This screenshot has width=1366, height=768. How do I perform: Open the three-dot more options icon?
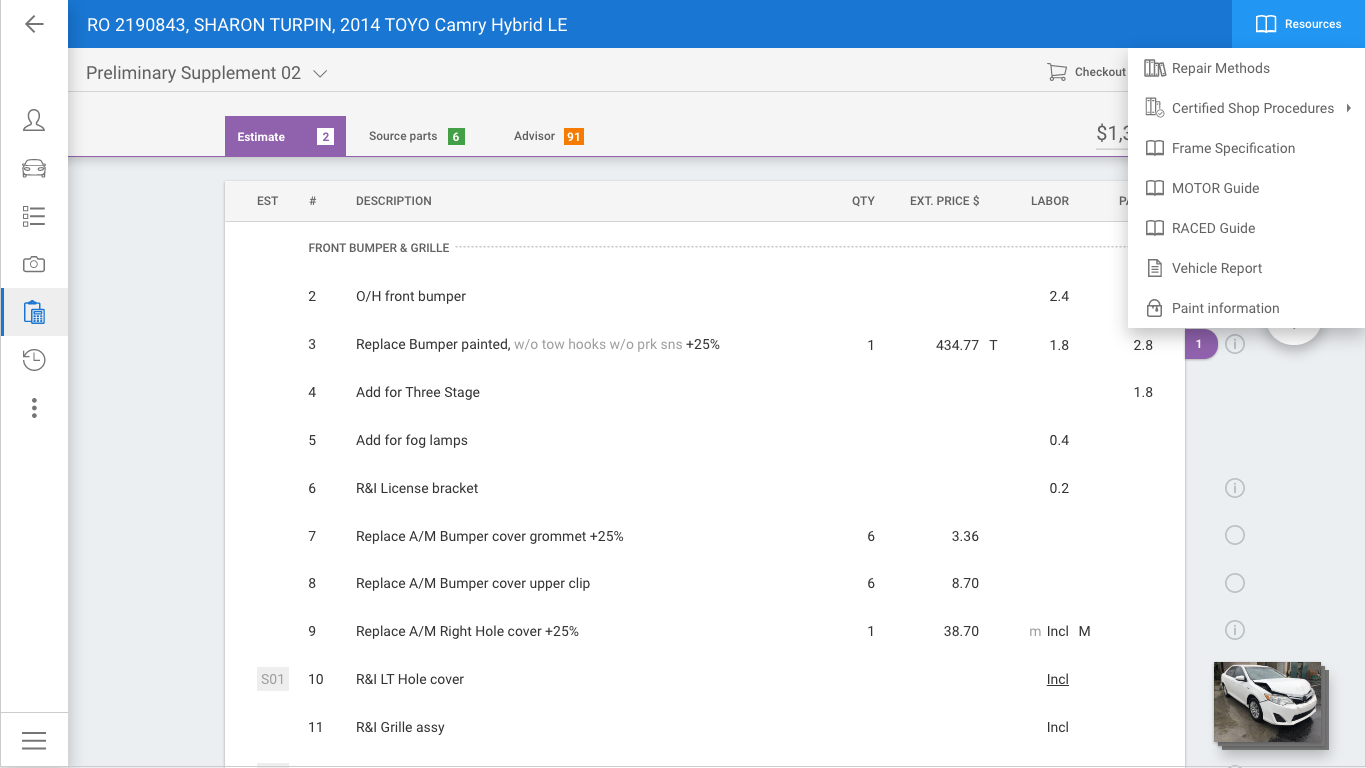click(34, 408)
